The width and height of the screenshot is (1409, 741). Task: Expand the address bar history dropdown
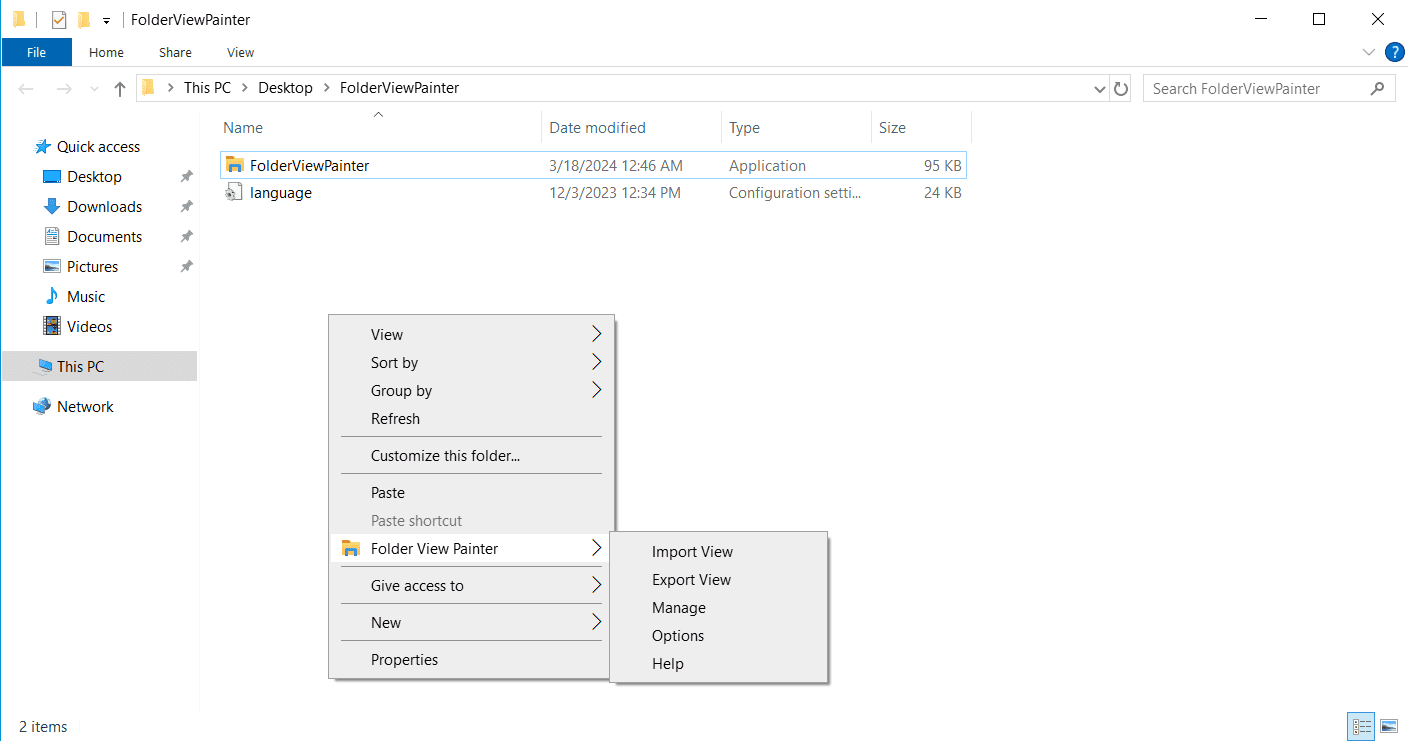click(1101, 89)
